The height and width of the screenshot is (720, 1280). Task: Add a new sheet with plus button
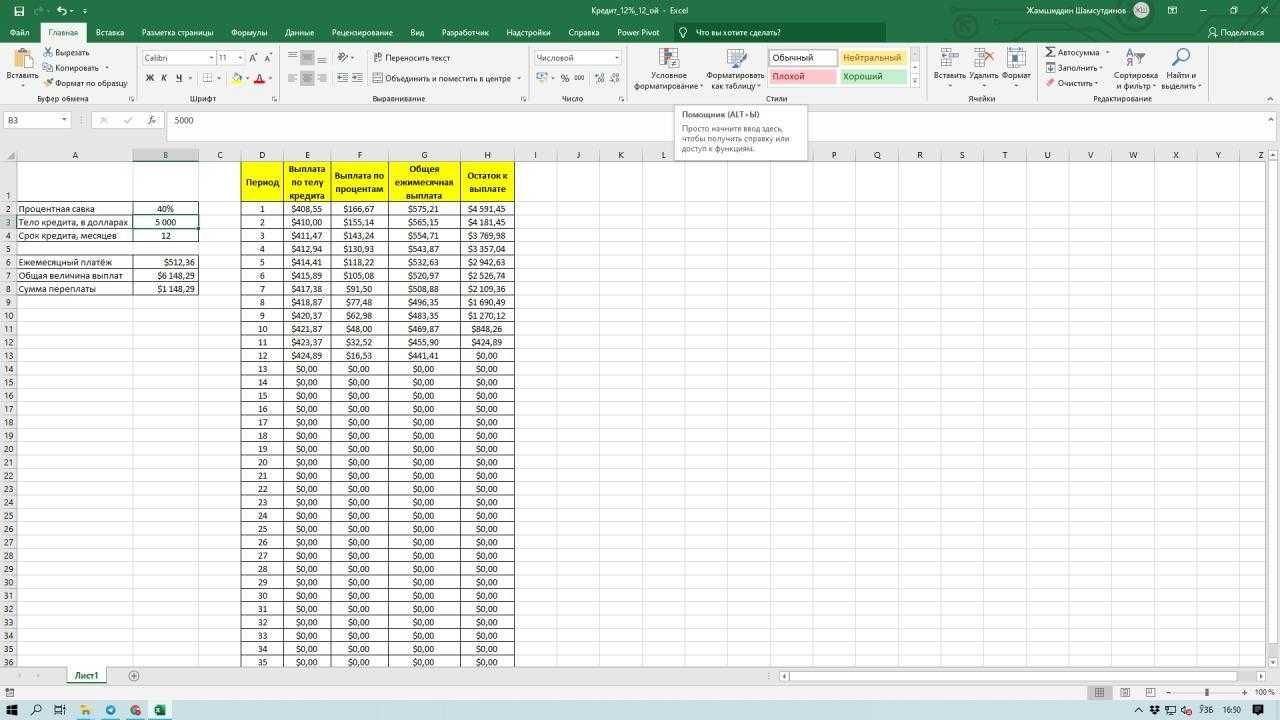(134, 676)
